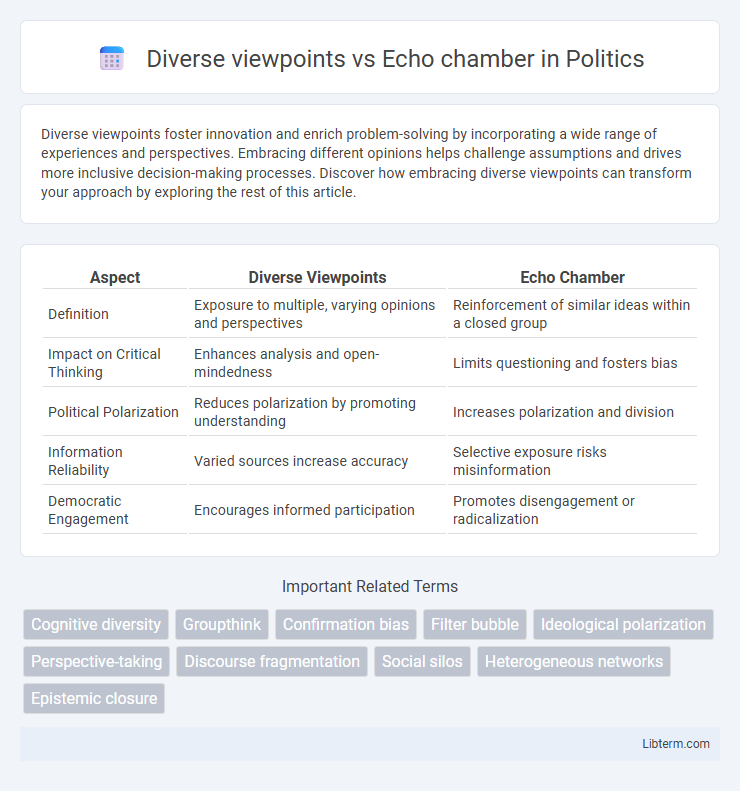Open the Groupthink tag
The height and width of the screenshot is (791, 740).
point(222,625)
